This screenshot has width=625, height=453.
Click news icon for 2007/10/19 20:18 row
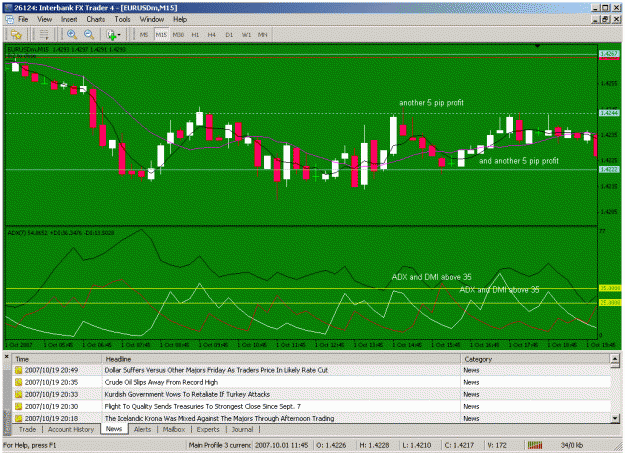click(18, 418)
